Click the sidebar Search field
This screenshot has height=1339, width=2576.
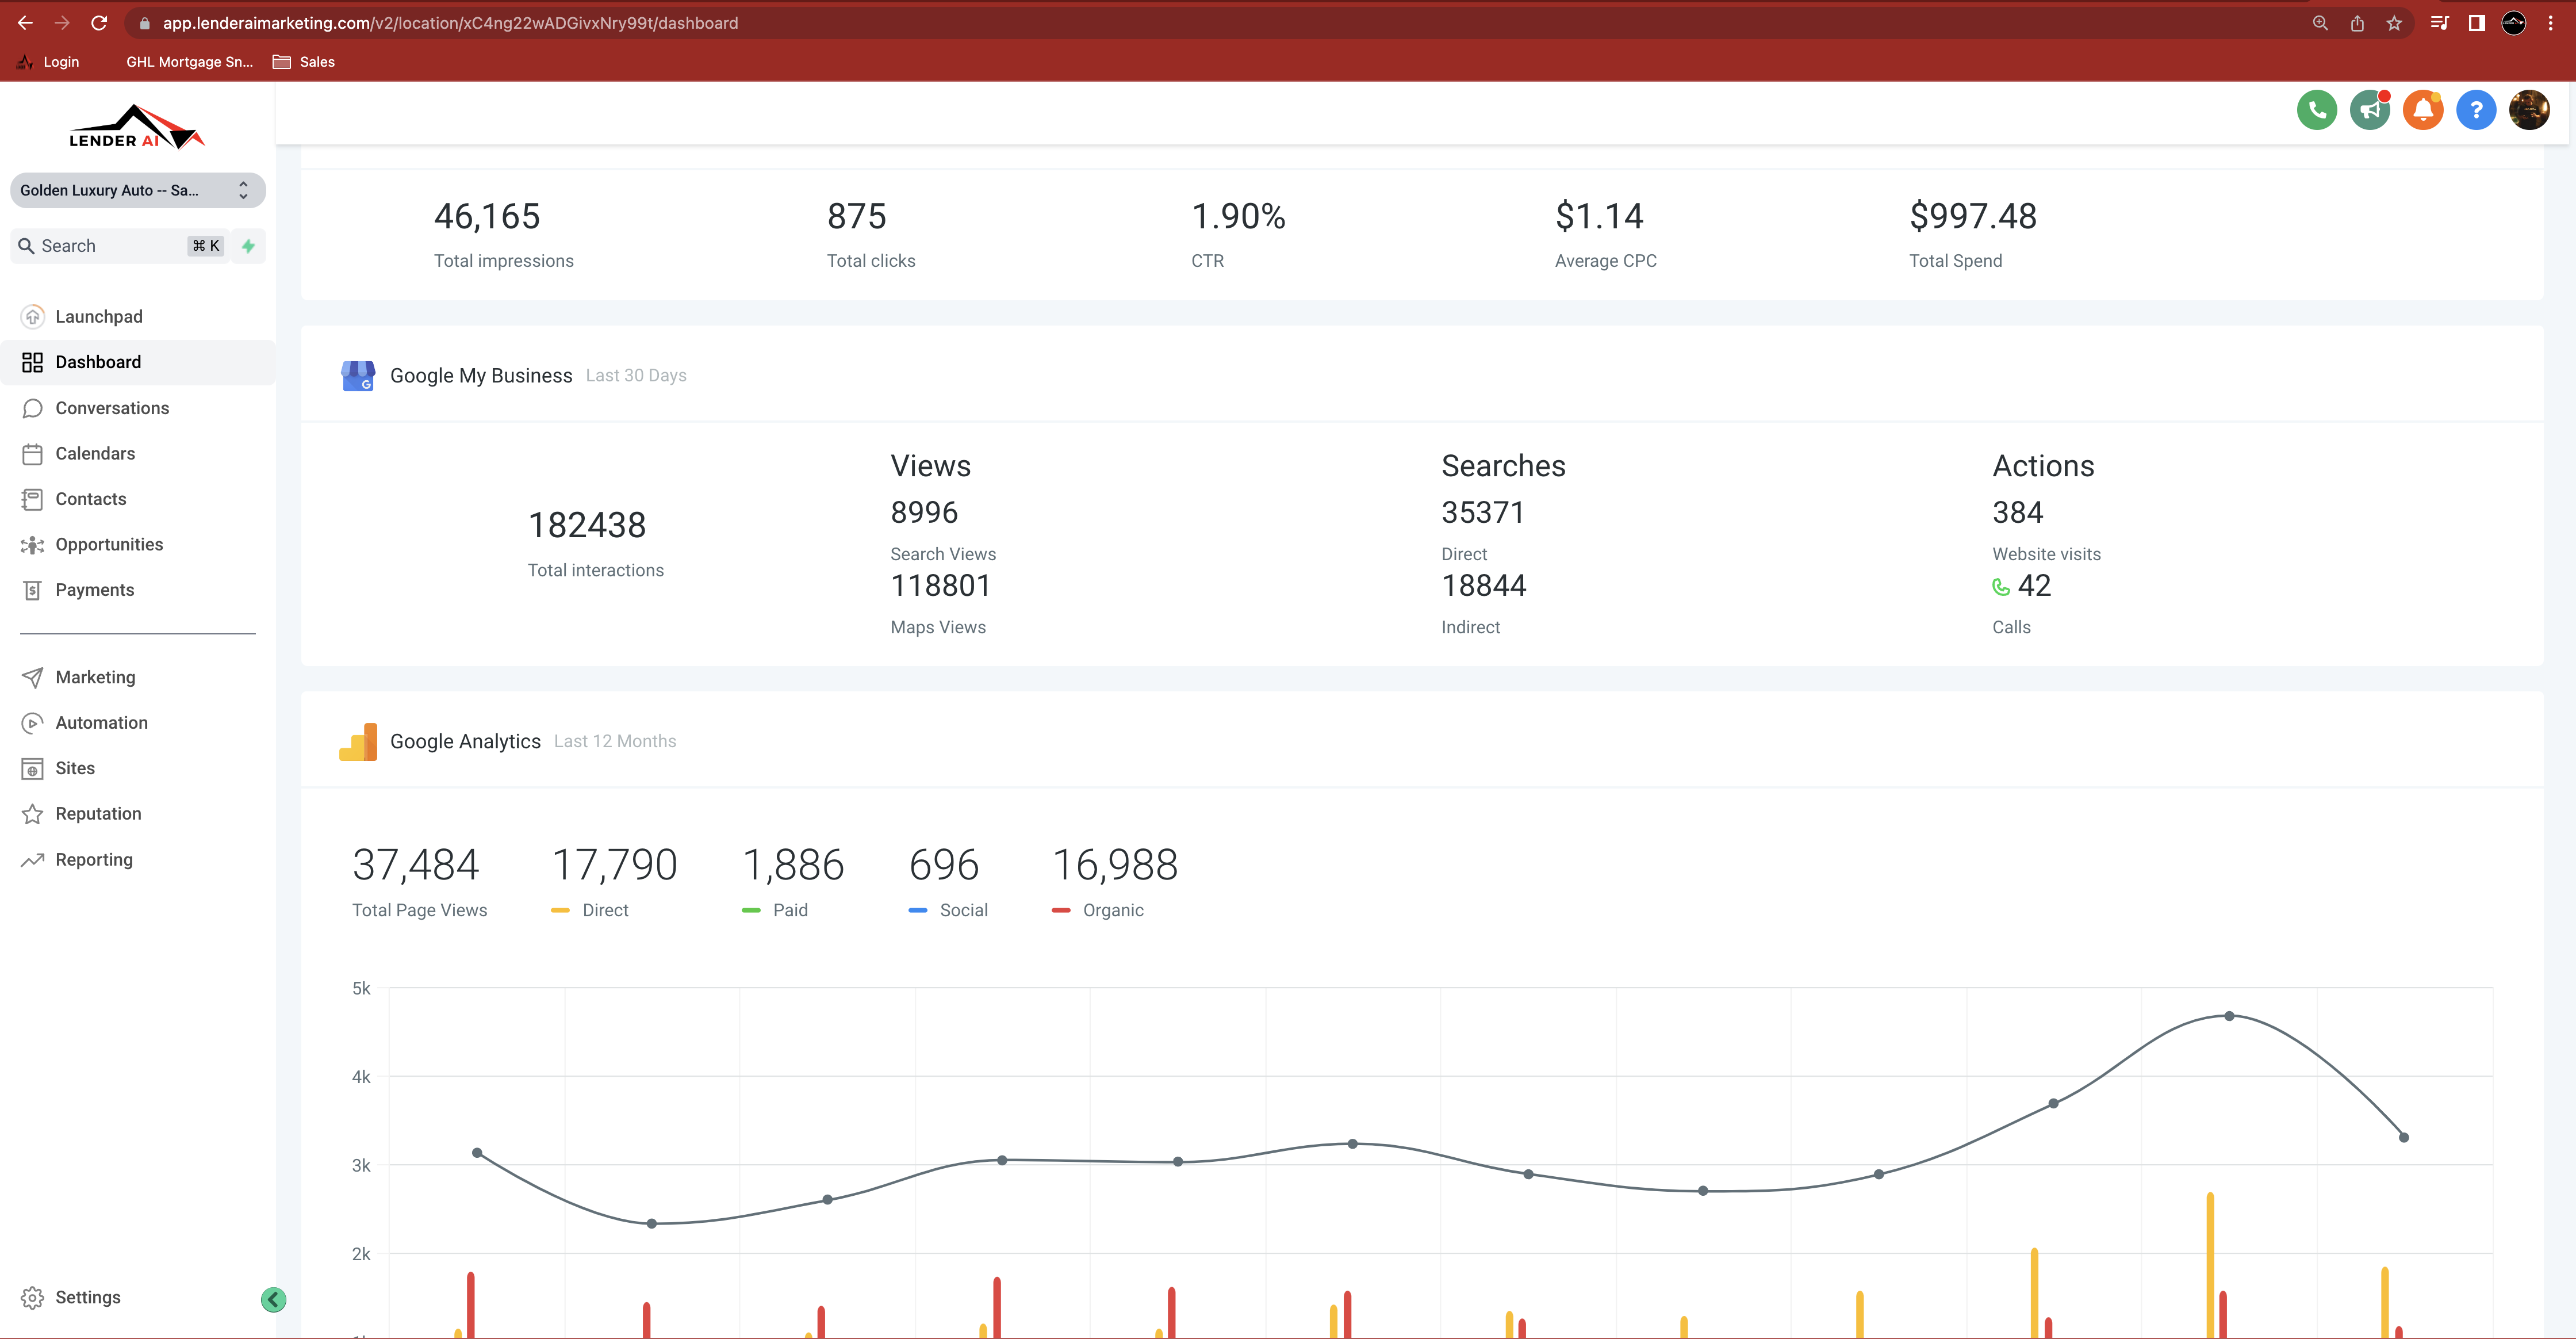[120, 246]
